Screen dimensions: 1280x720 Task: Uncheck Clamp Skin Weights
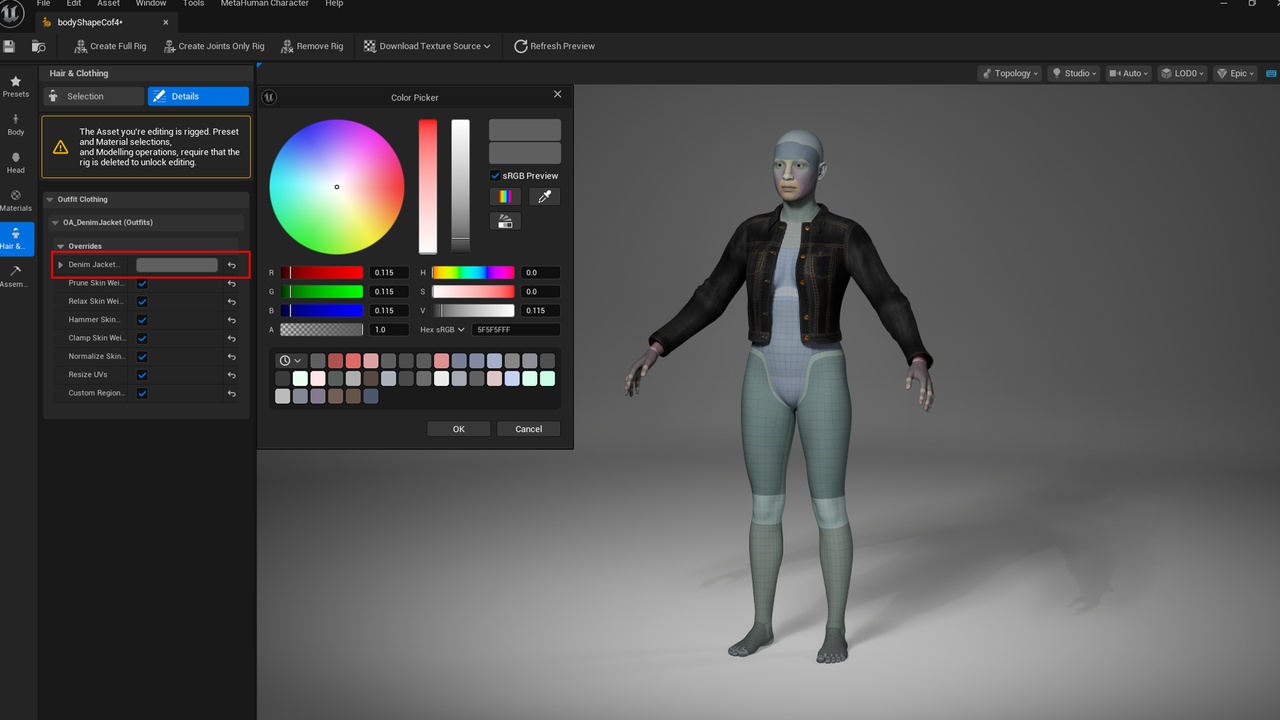click(142, 338)
